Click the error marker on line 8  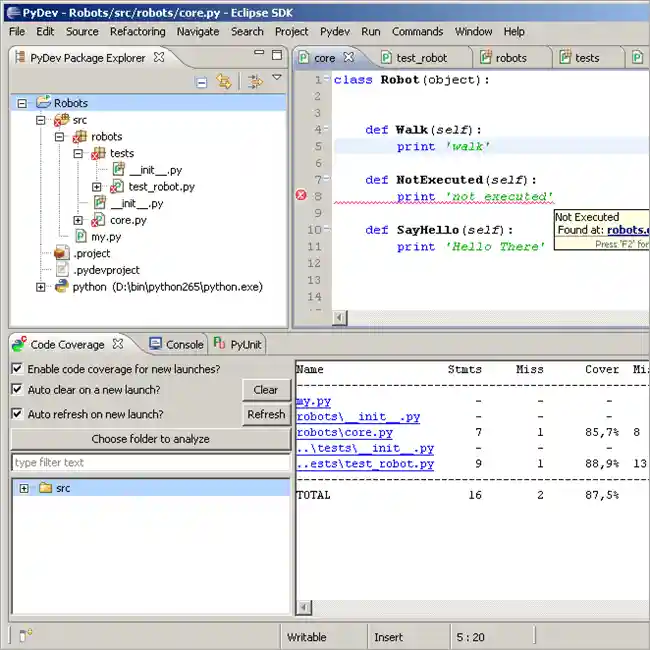[x=301, y=194]
